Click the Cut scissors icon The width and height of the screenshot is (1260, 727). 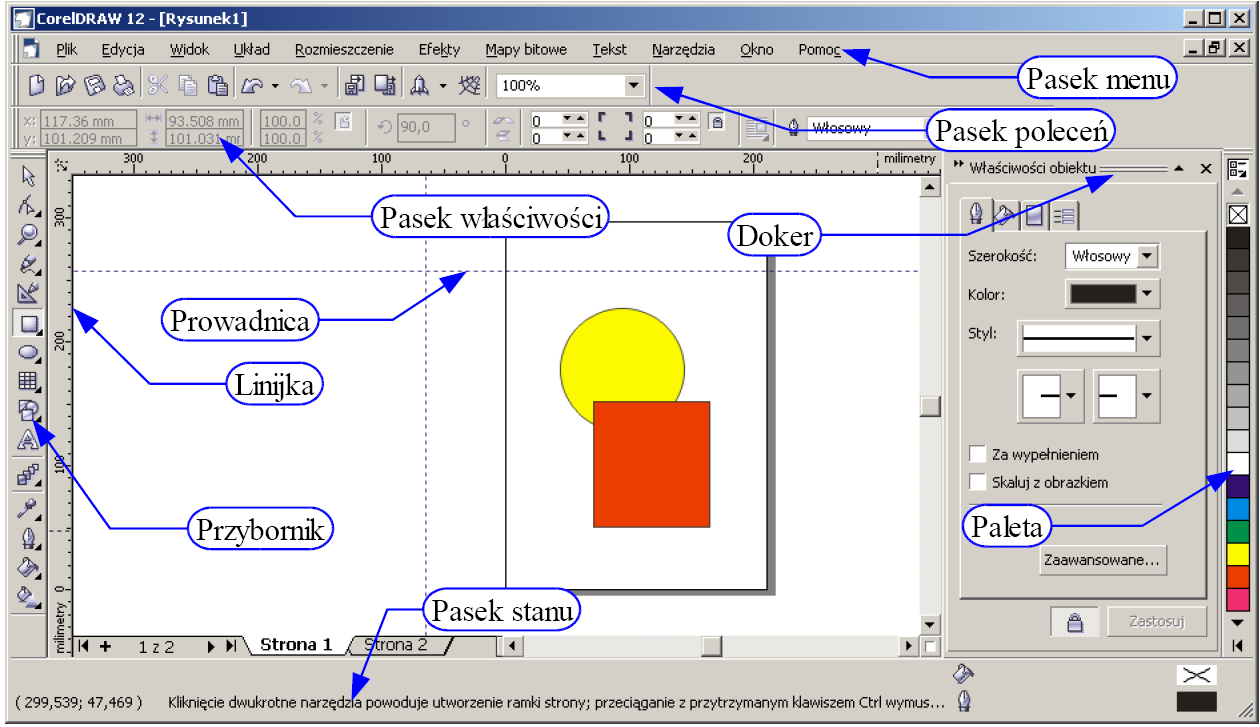[x=159, y=86]
